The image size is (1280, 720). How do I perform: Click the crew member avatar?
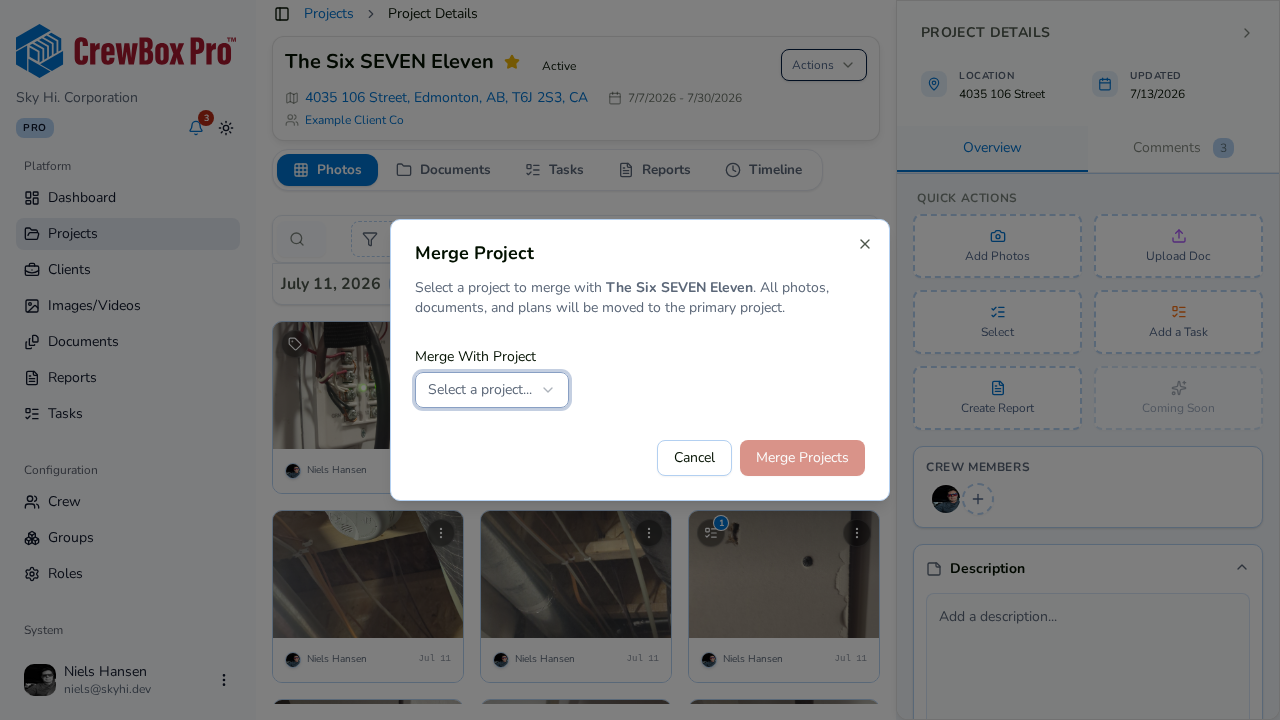946,499
